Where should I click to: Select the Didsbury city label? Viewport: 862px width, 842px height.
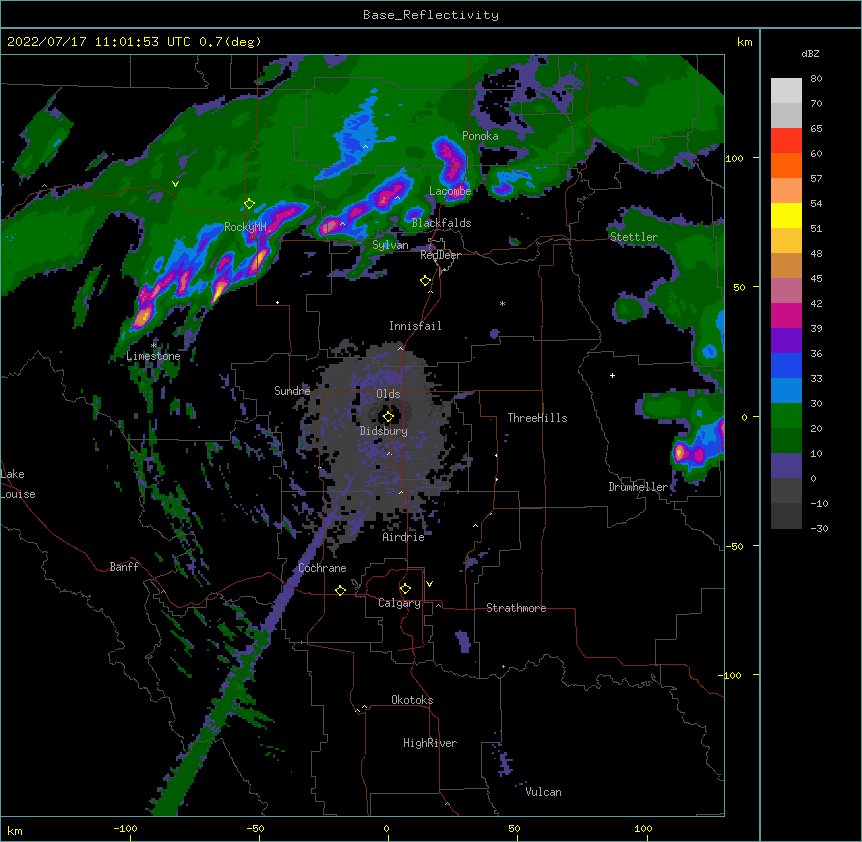click(x=383, y=431)
